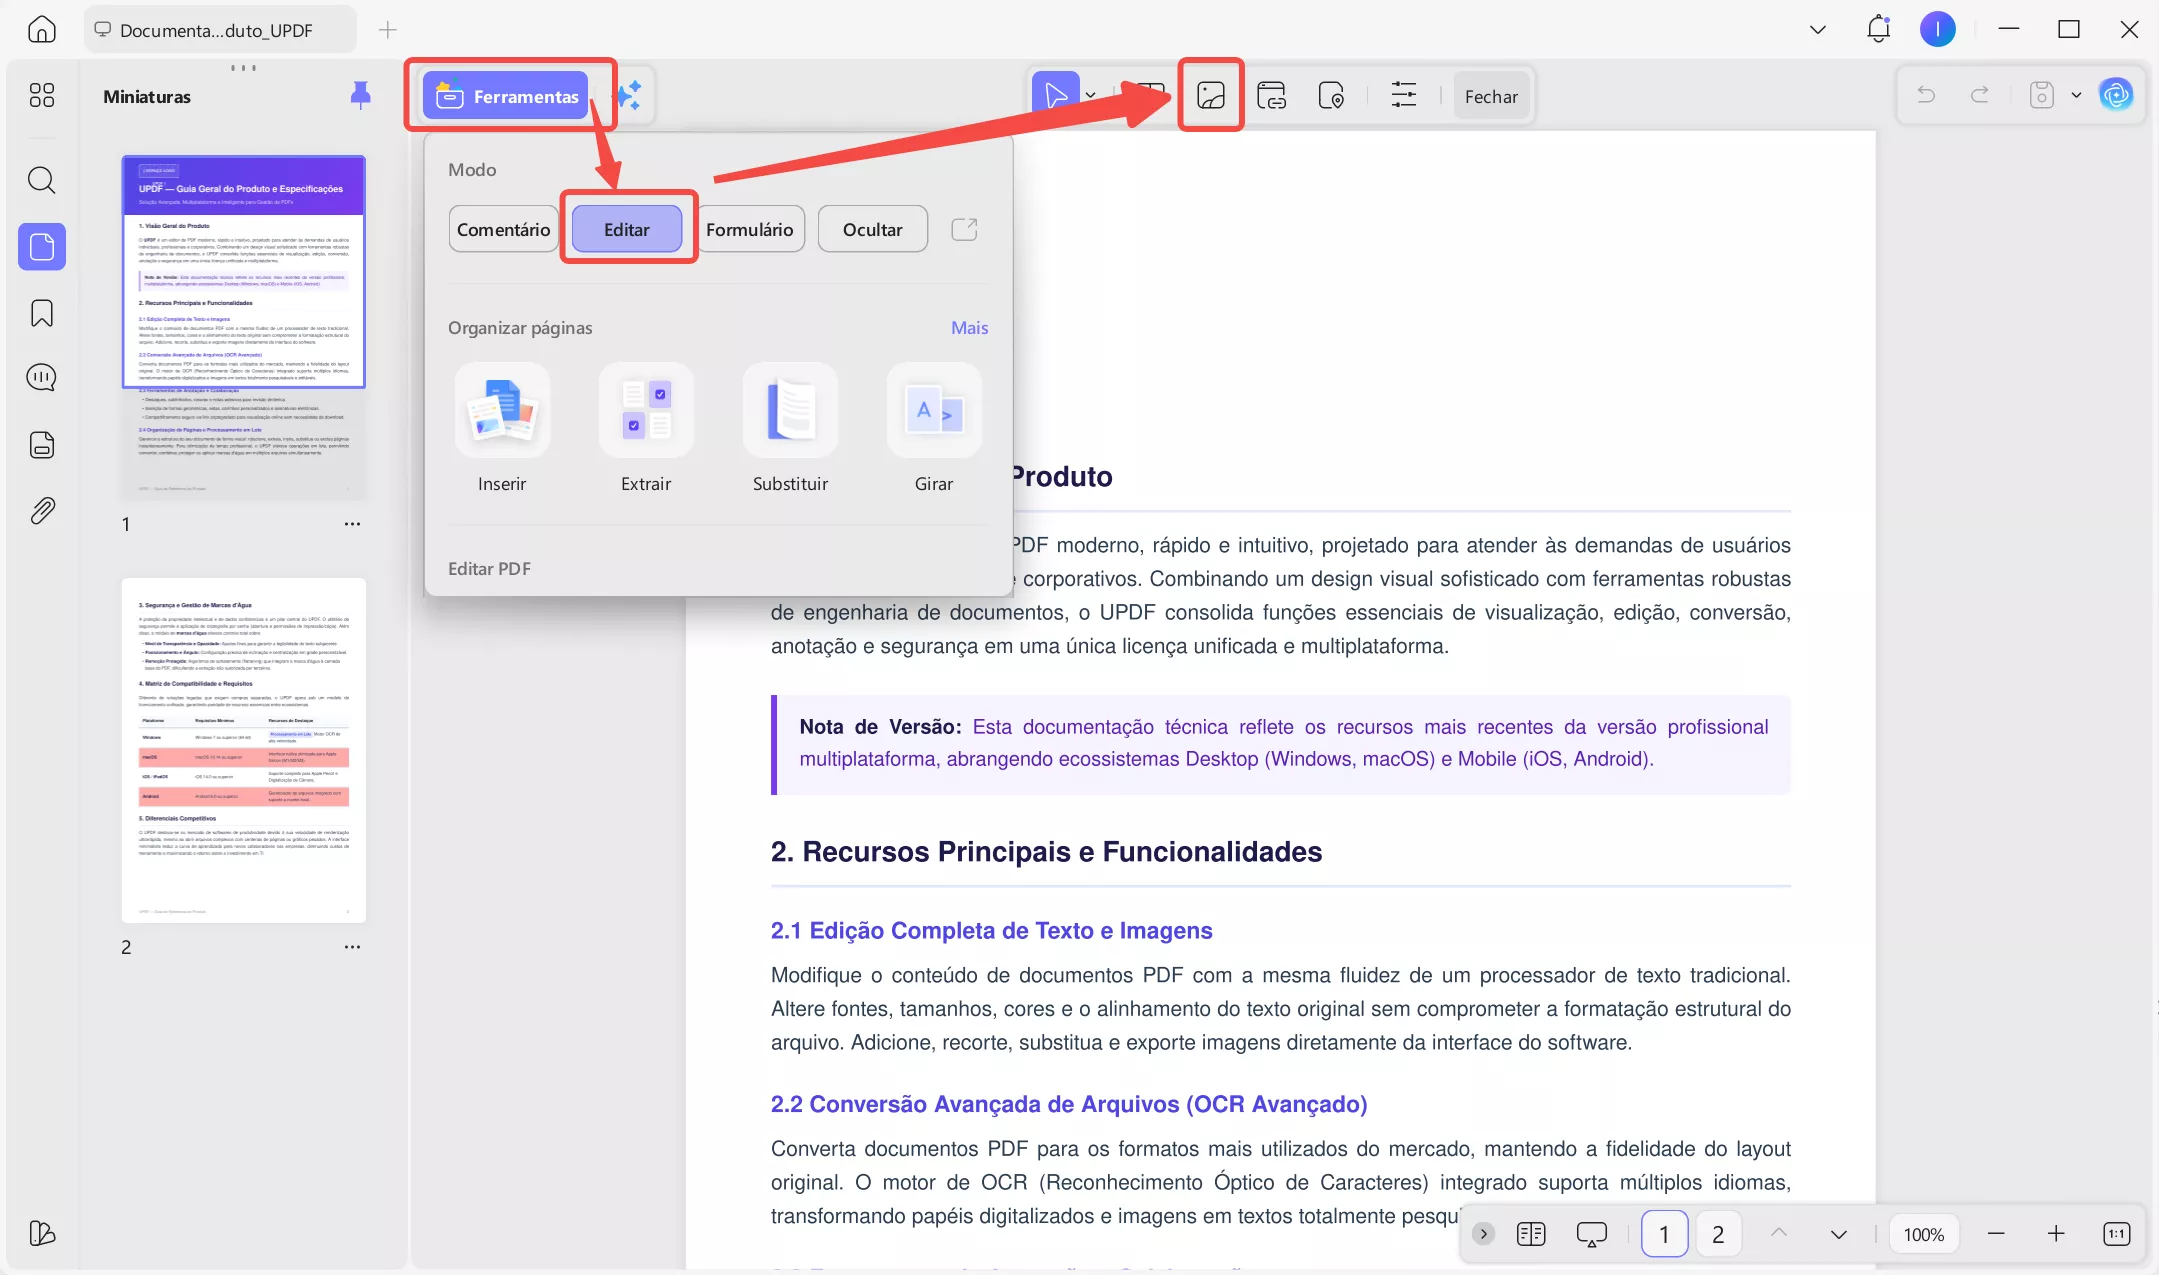Select Formulário mode
Image resolution: width=2159 pixels, height=1275 pixels.
point(749,229)
